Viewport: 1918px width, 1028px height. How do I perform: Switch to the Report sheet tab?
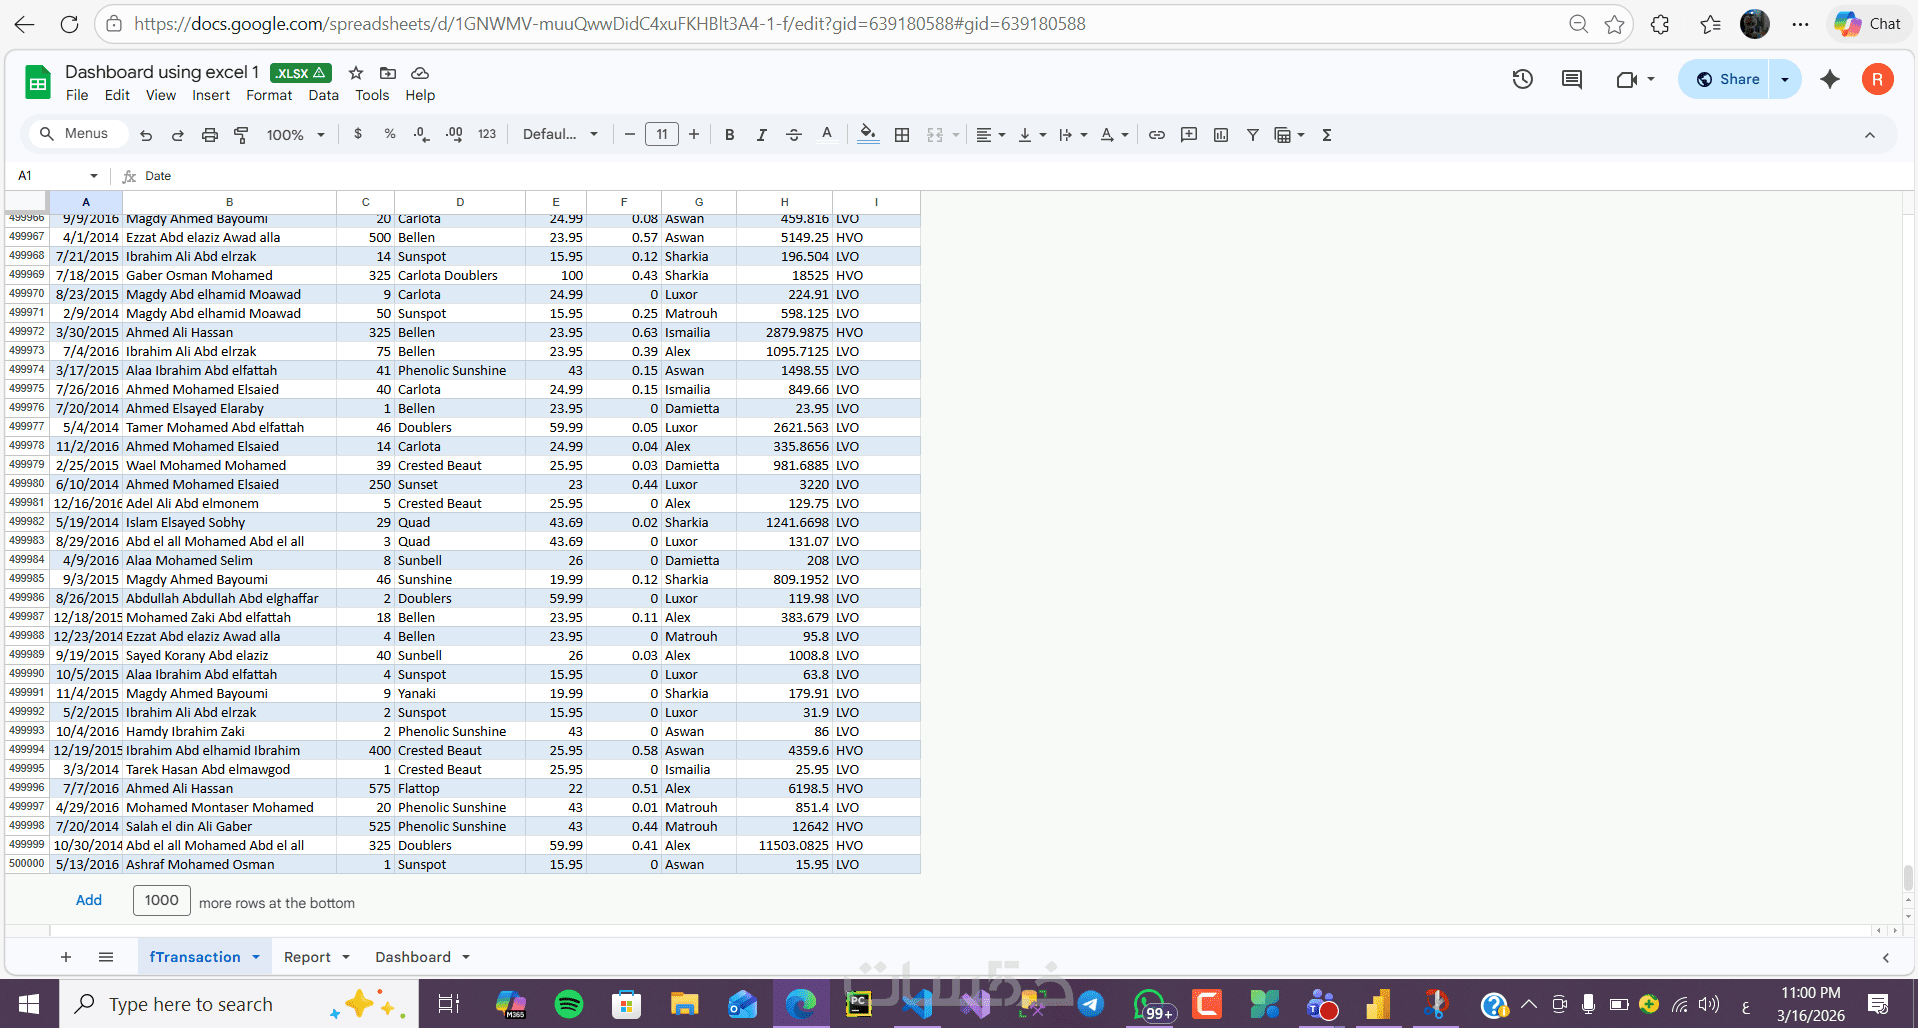pos(307,957)
